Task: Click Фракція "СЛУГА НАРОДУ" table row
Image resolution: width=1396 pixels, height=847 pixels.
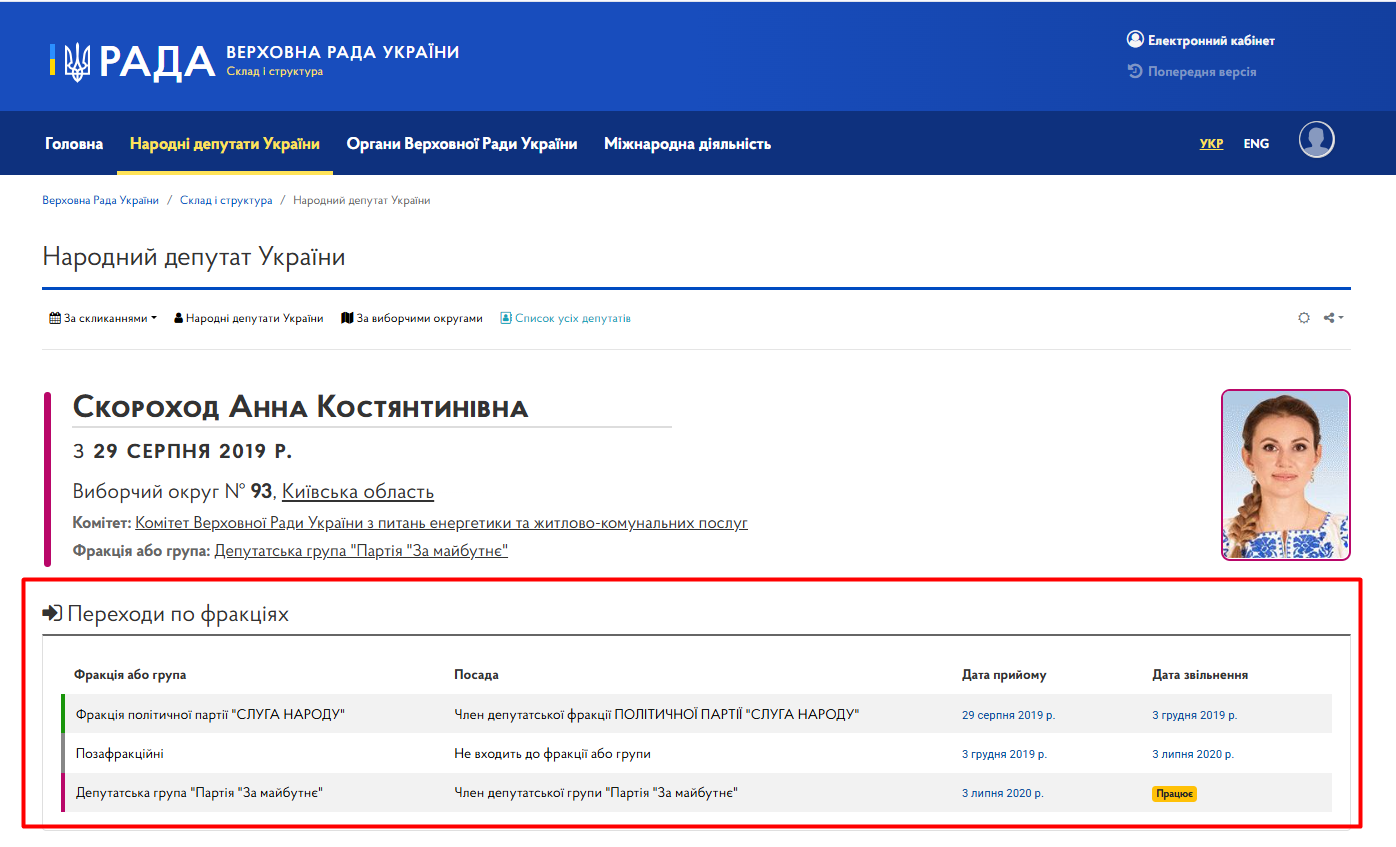Action: coord(697,714)
